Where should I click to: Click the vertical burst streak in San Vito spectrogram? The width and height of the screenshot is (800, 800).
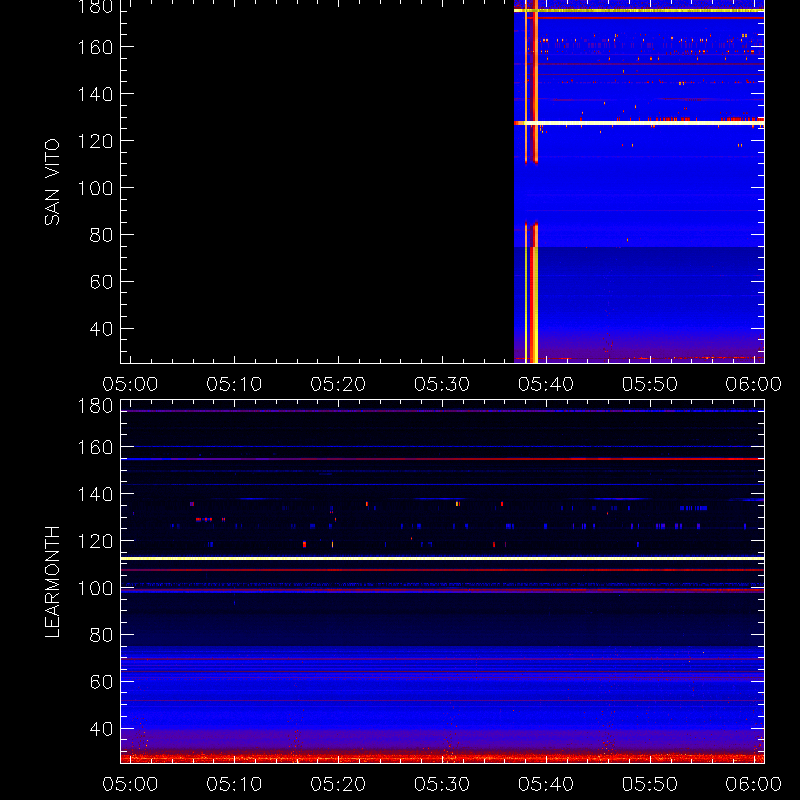[x=532, y=181]
